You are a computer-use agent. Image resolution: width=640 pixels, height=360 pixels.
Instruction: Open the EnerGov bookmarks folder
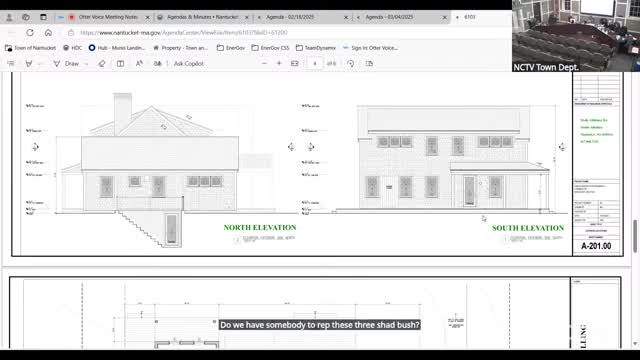point(231,48)
